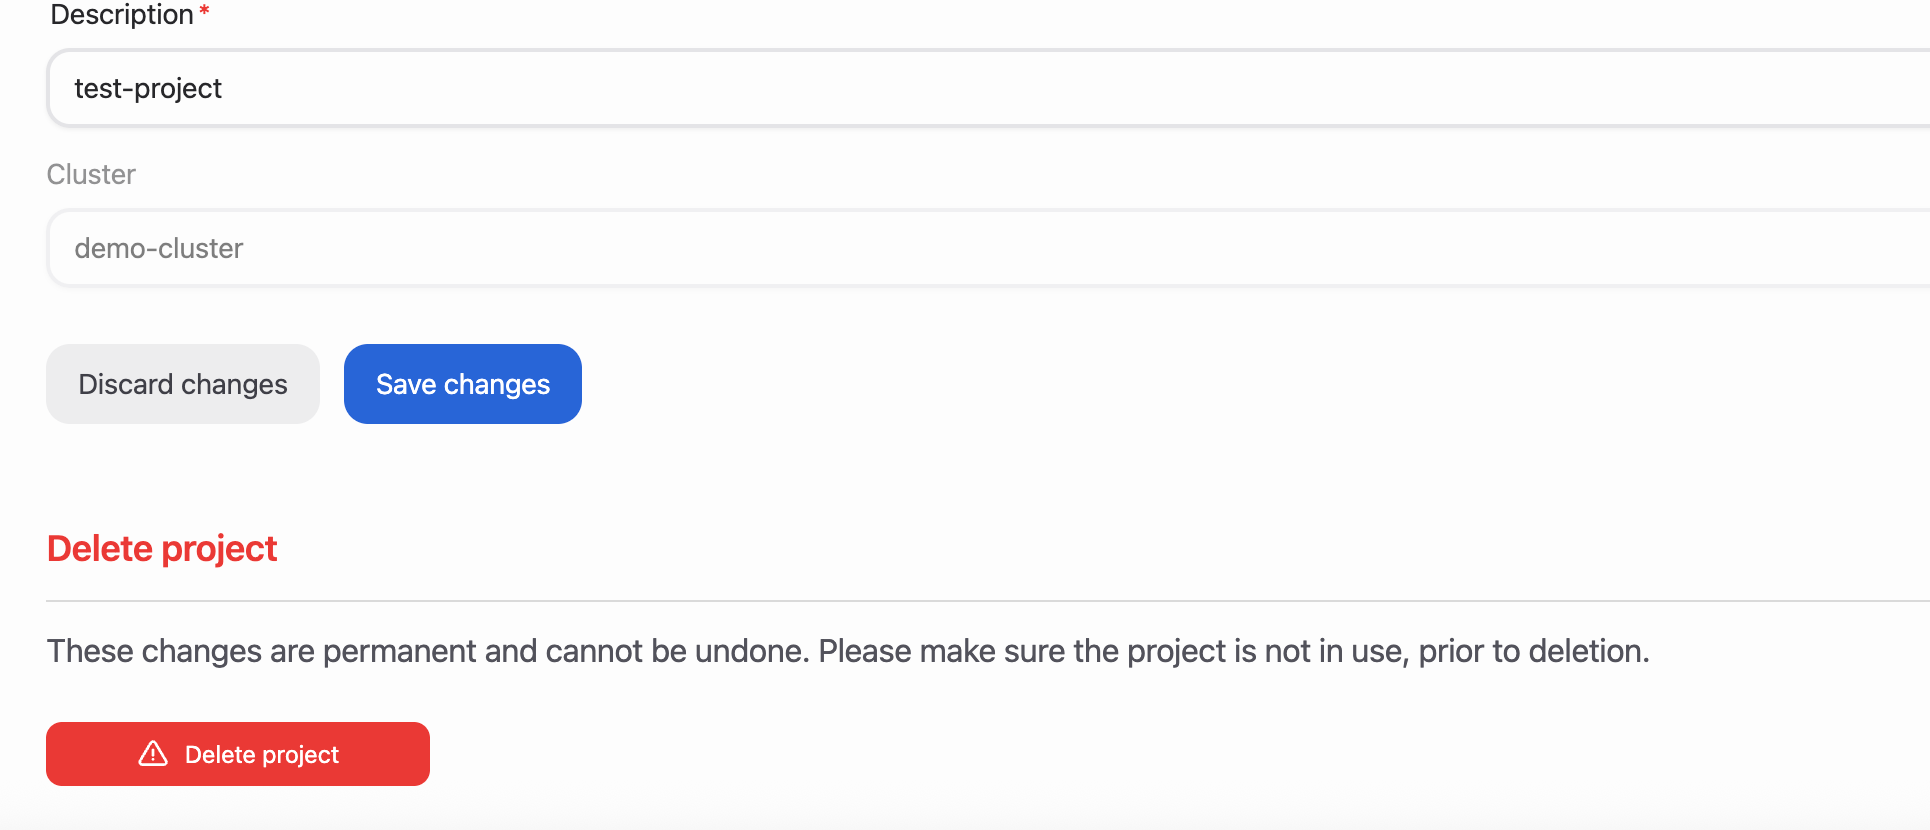
Task: Click the 'Discard changes' label text
Action: [x=182, y=383]
